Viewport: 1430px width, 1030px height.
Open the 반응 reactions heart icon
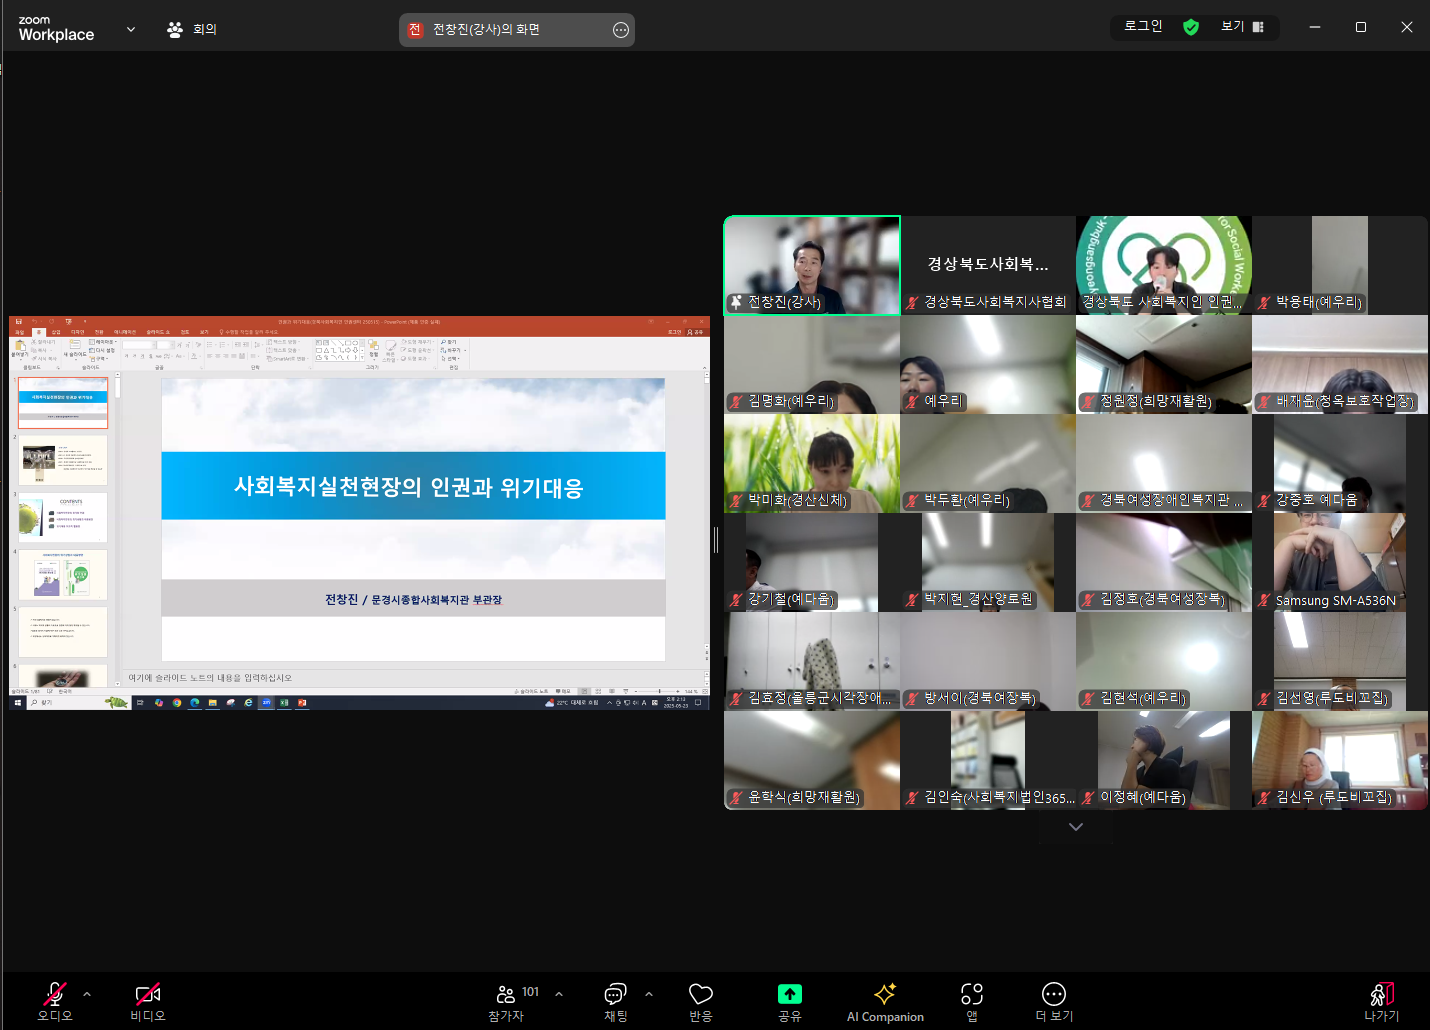coord(701,1001)
